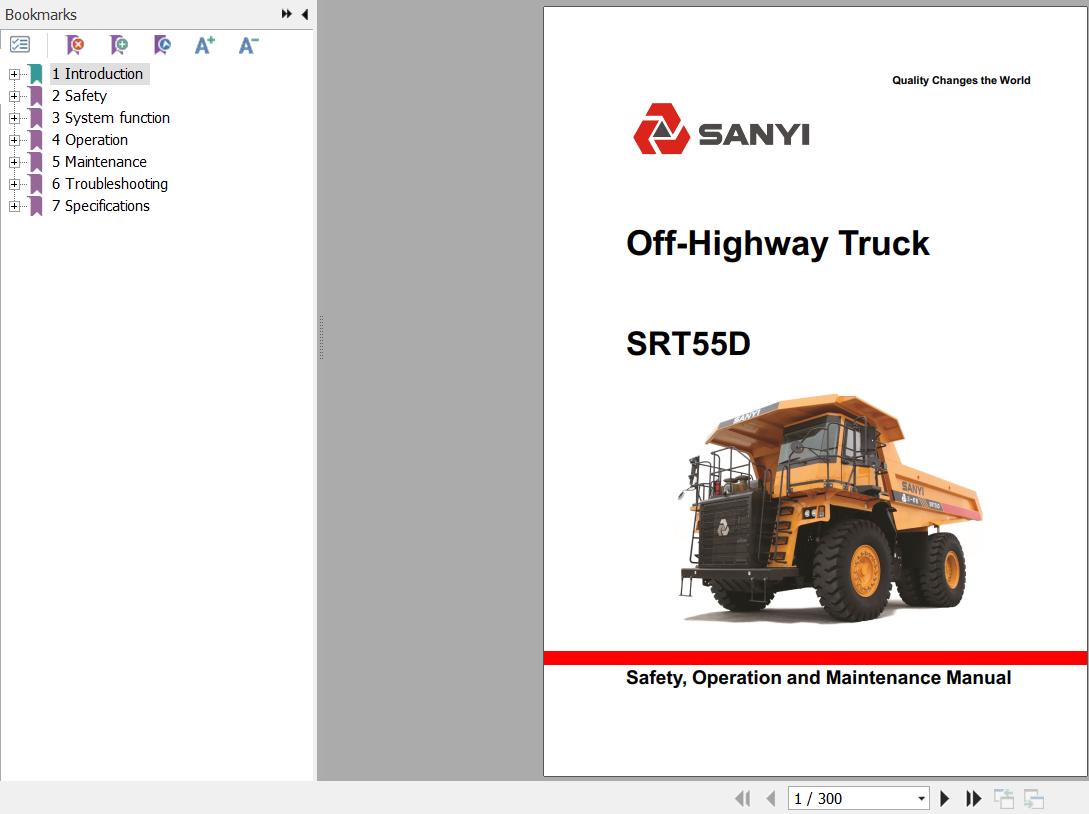
Task: Click the find current bookmark icon
Action: 162,45
